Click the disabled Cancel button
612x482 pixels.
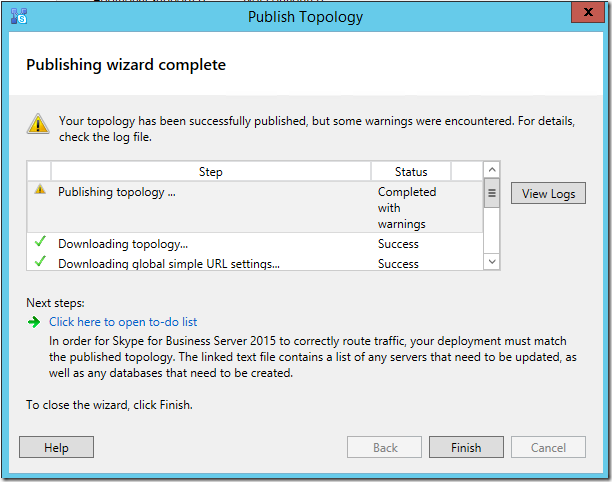coord(548,447)
